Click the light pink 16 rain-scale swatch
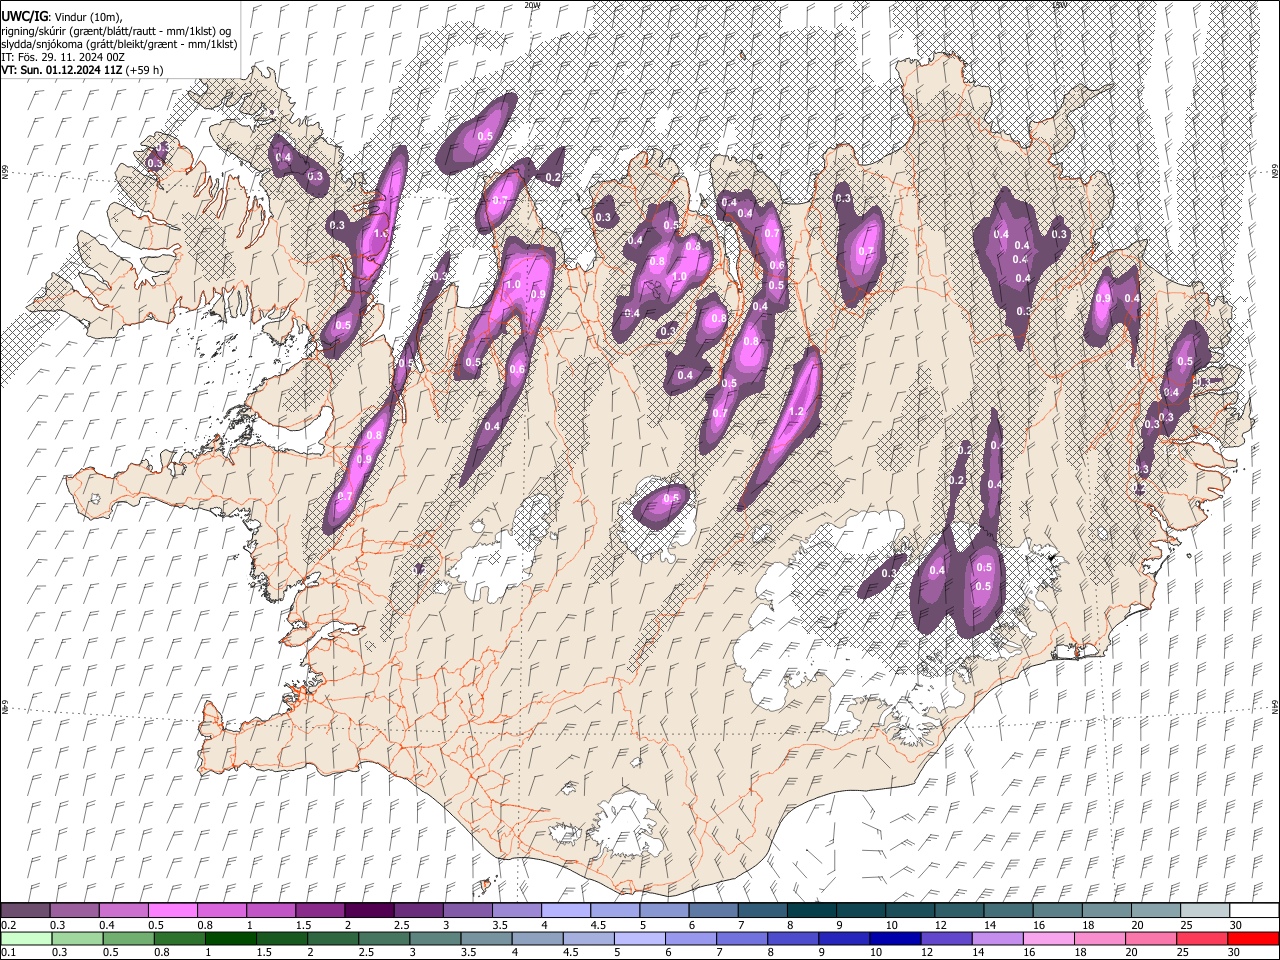This screenshot has width=1280, height=960. tap(1049, 938)
